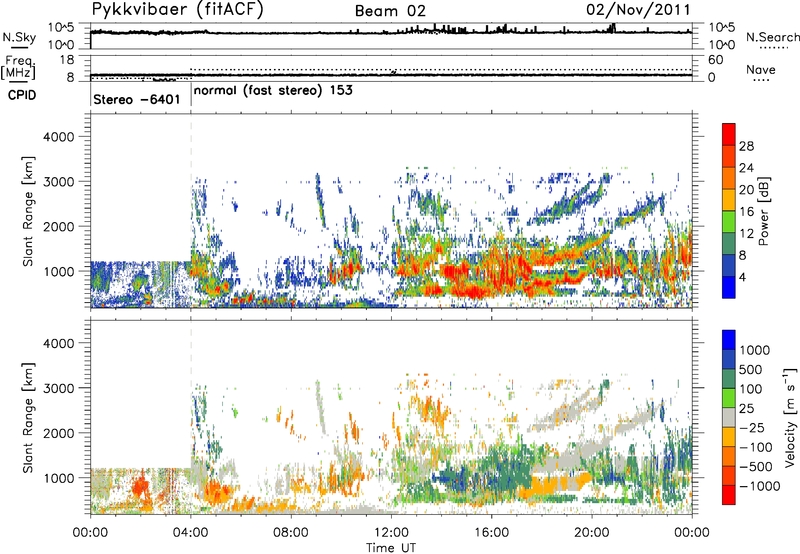The width and height of the screenshot is (800, 554).
Task: Pick the blue bottom segment of Power color bar
Action: point(729,287)
